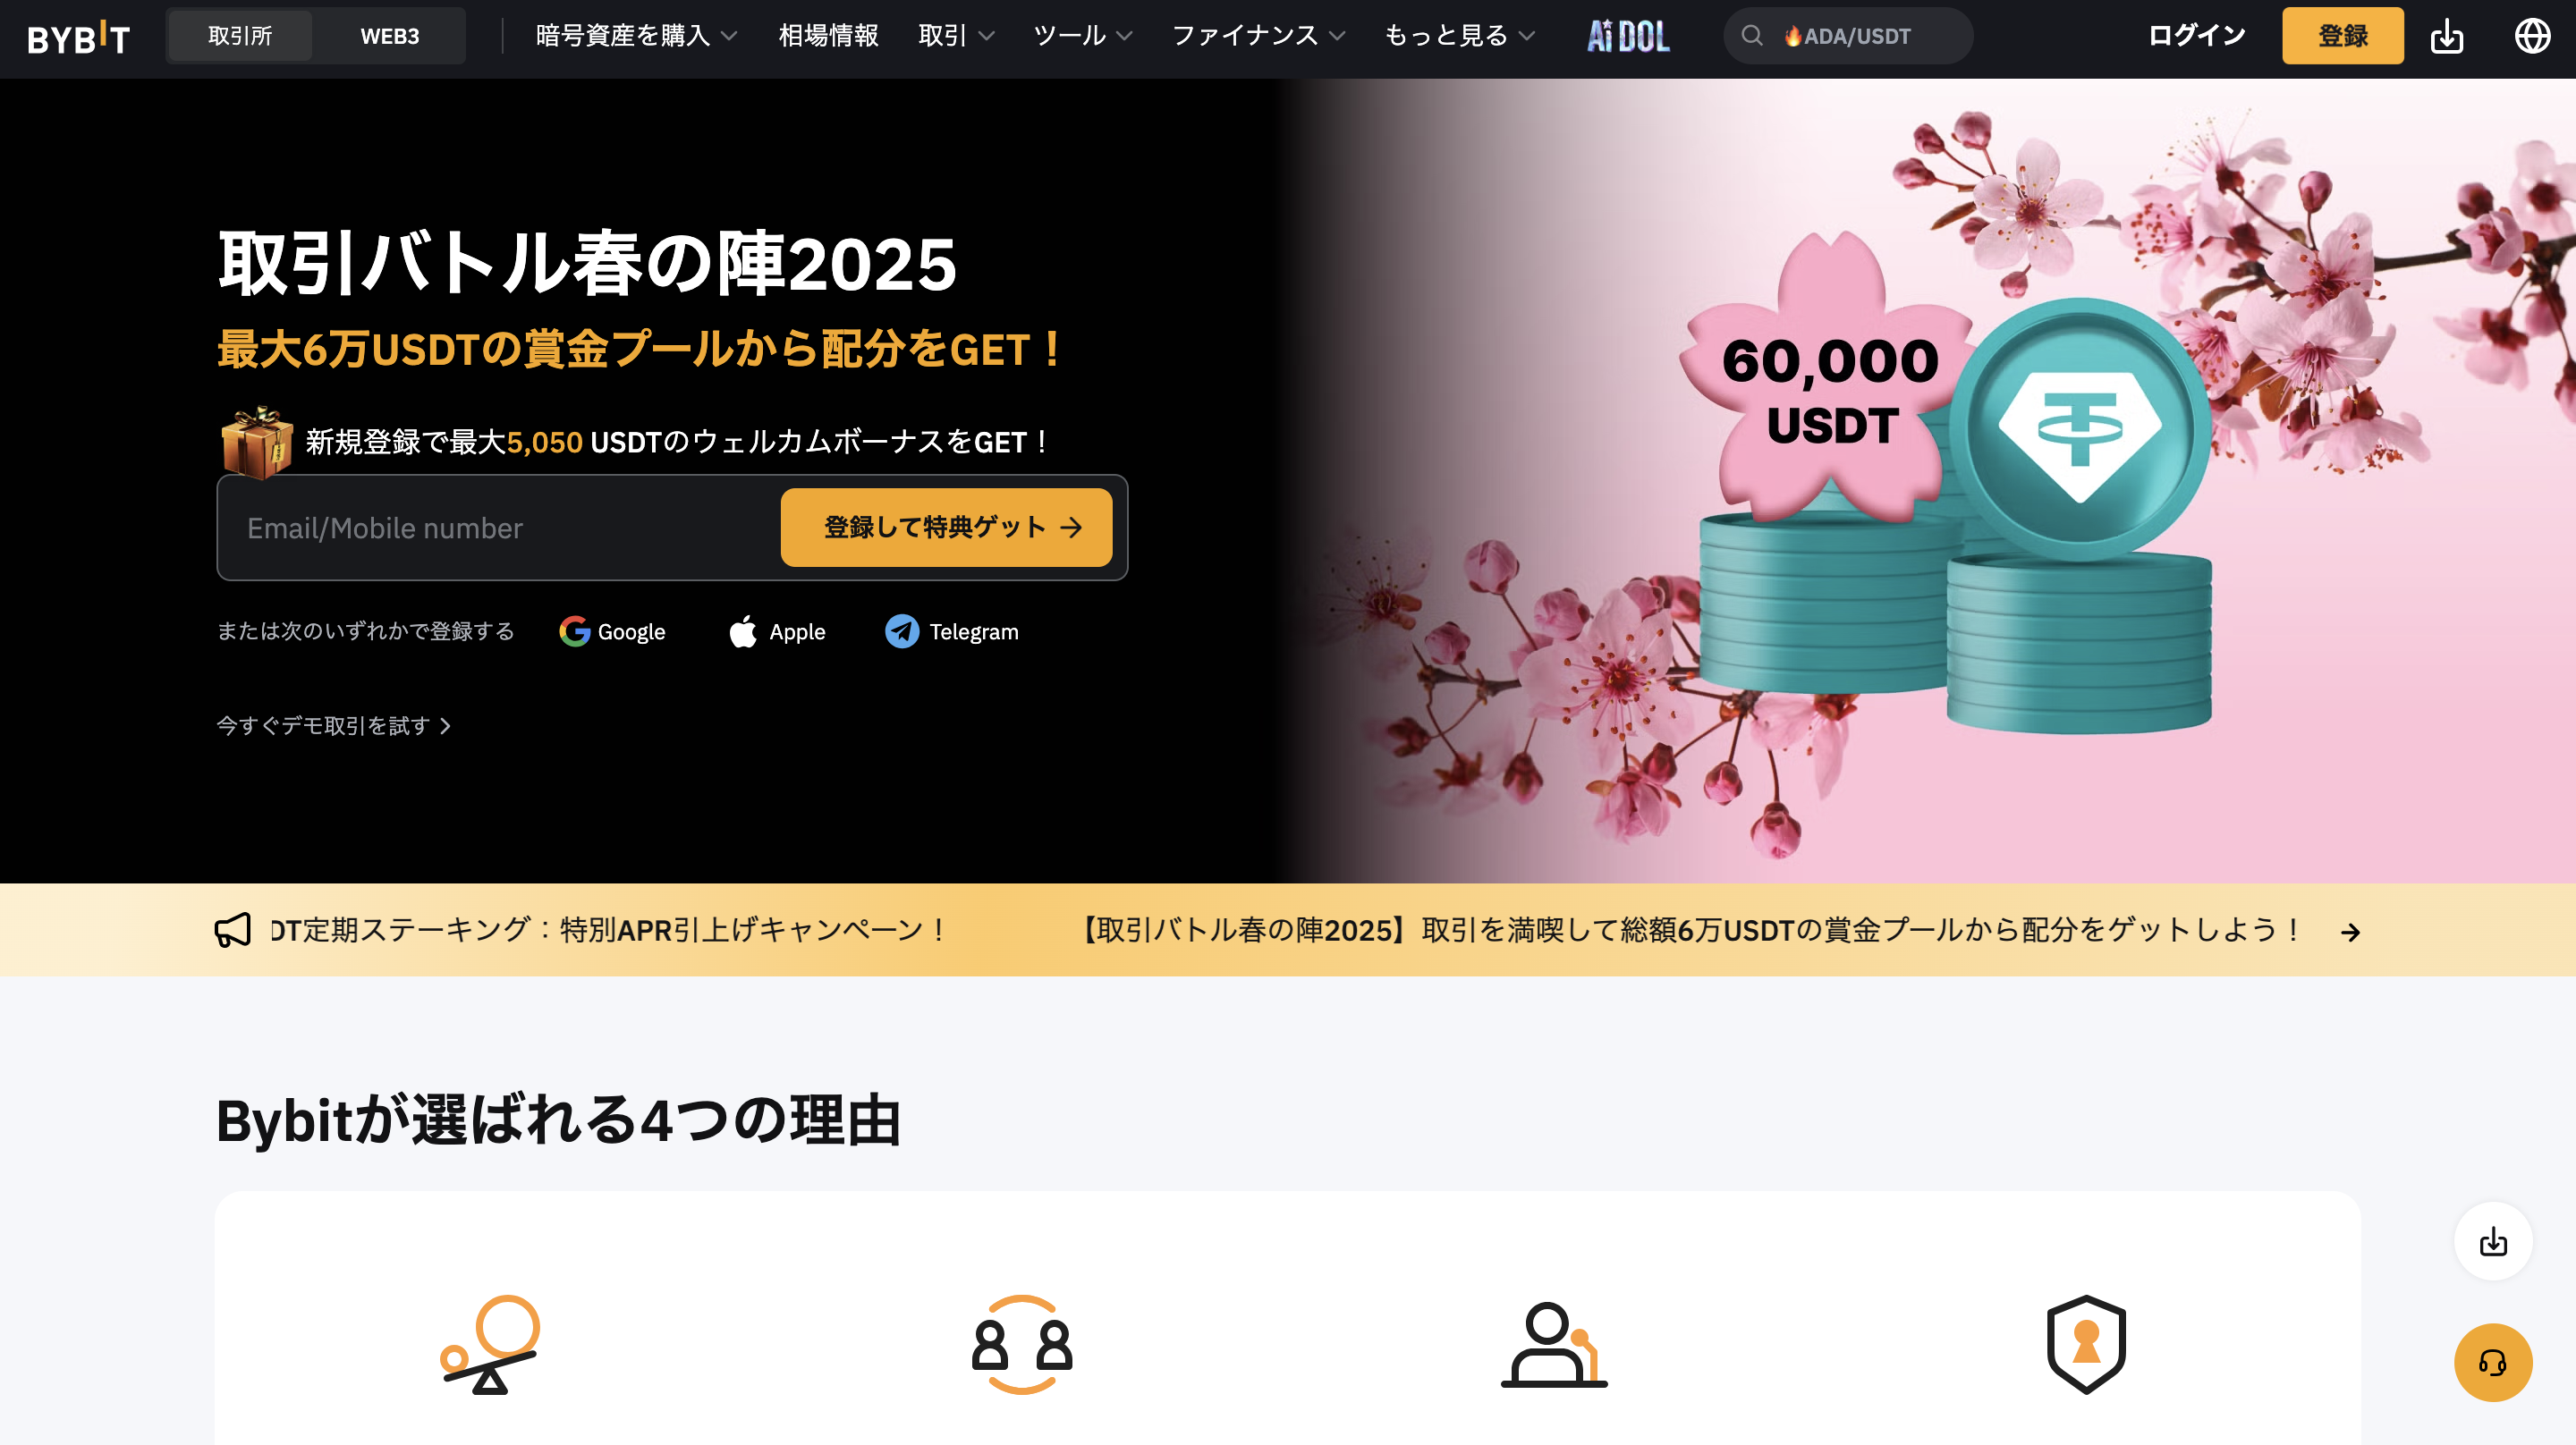
Task: Click the header app download icon
Action: coord(2446,37)
